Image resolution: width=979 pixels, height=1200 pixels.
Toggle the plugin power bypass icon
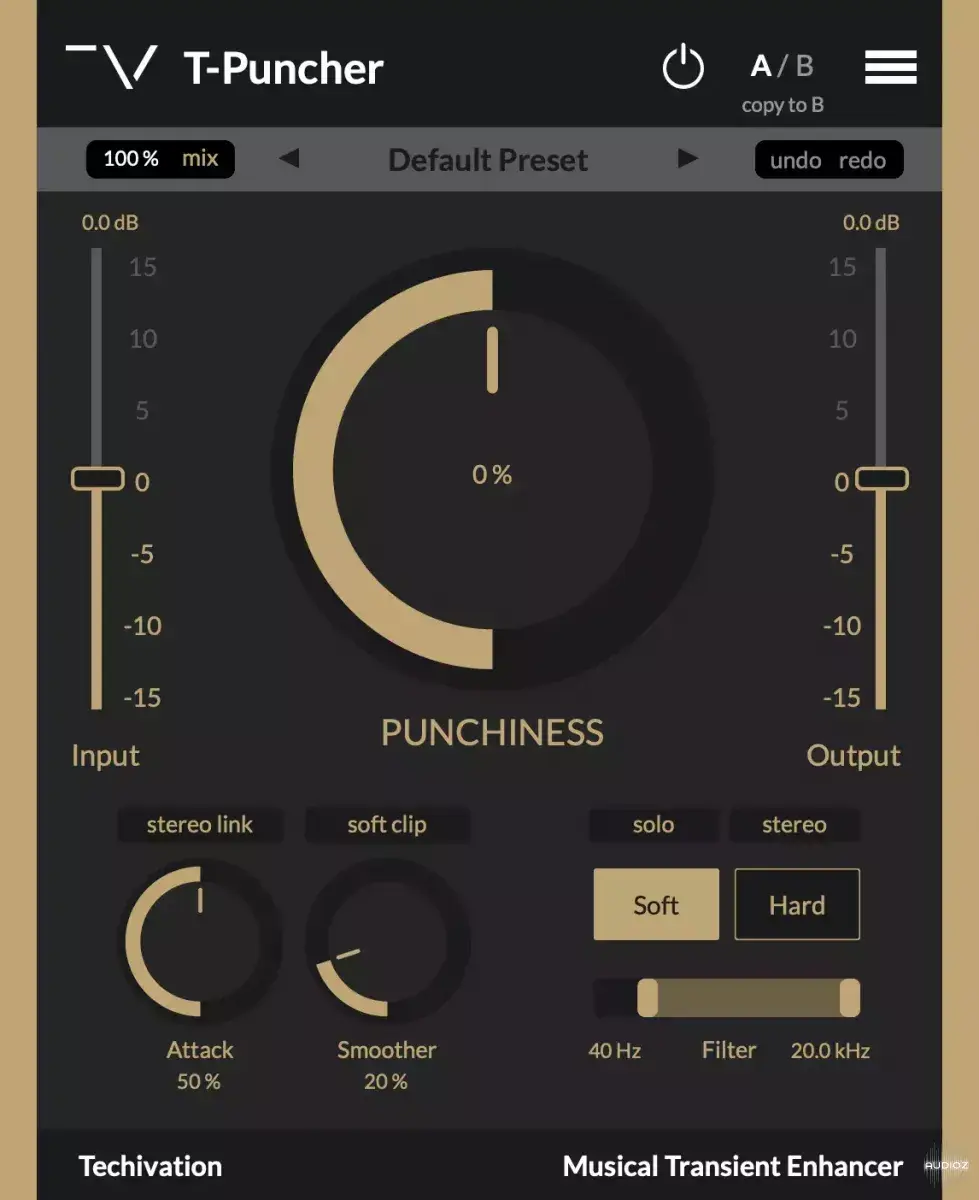pyautogui.click(x=683, y=68)
